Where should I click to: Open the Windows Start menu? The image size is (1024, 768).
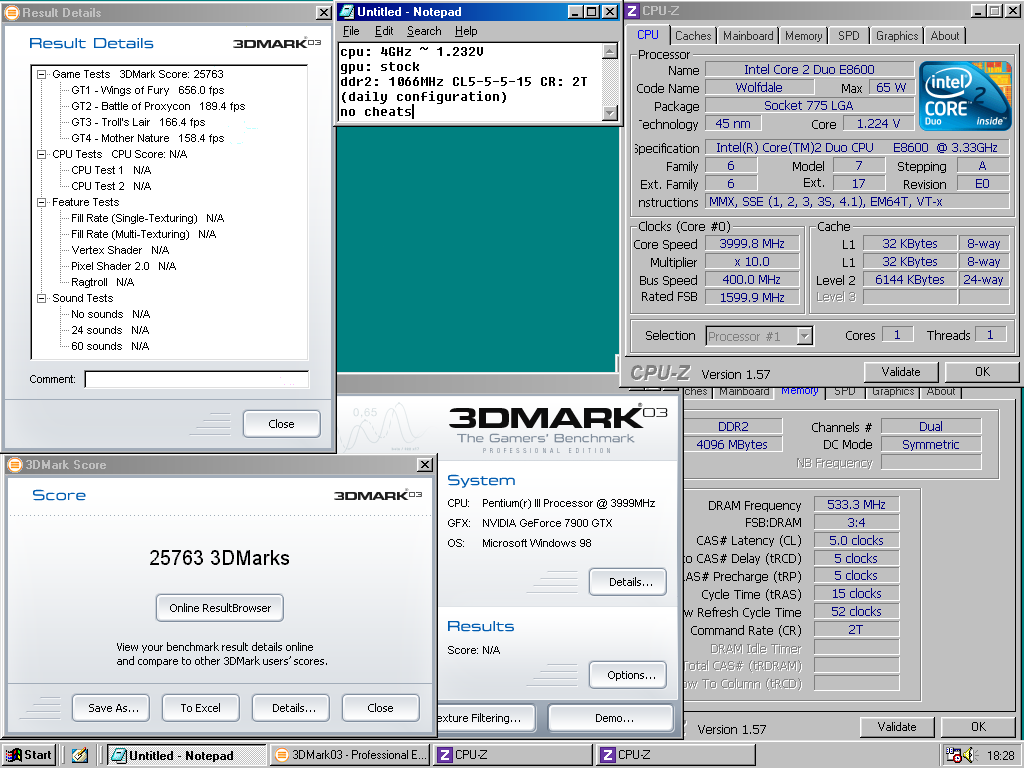(x=29, y=755)
